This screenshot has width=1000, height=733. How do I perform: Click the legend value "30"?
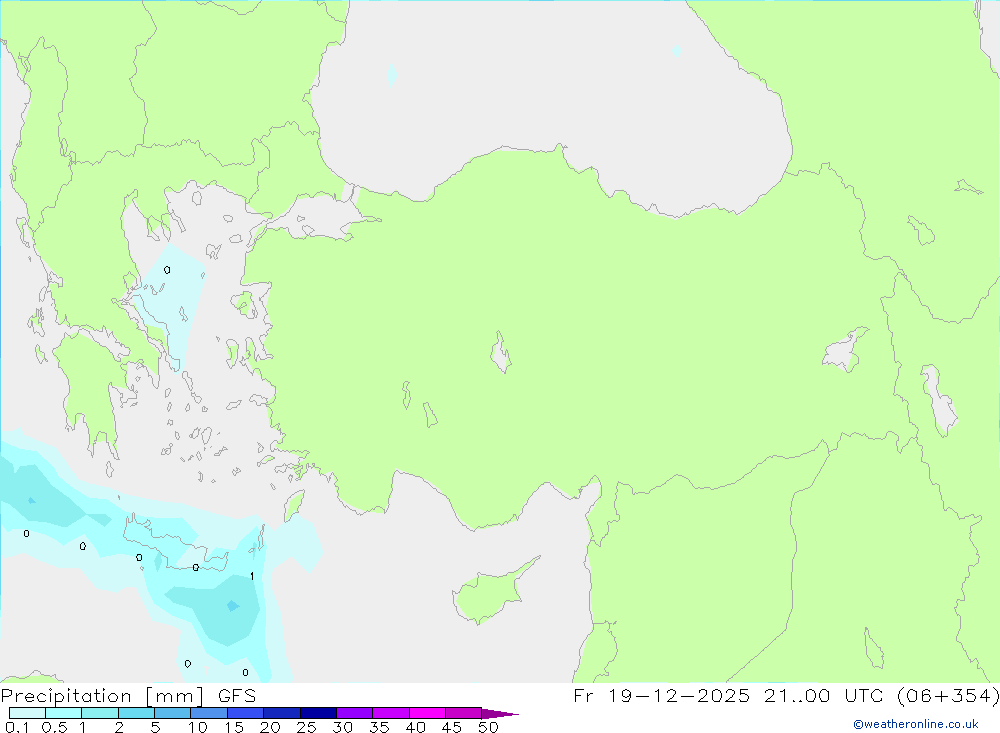[x=342, y=727]
